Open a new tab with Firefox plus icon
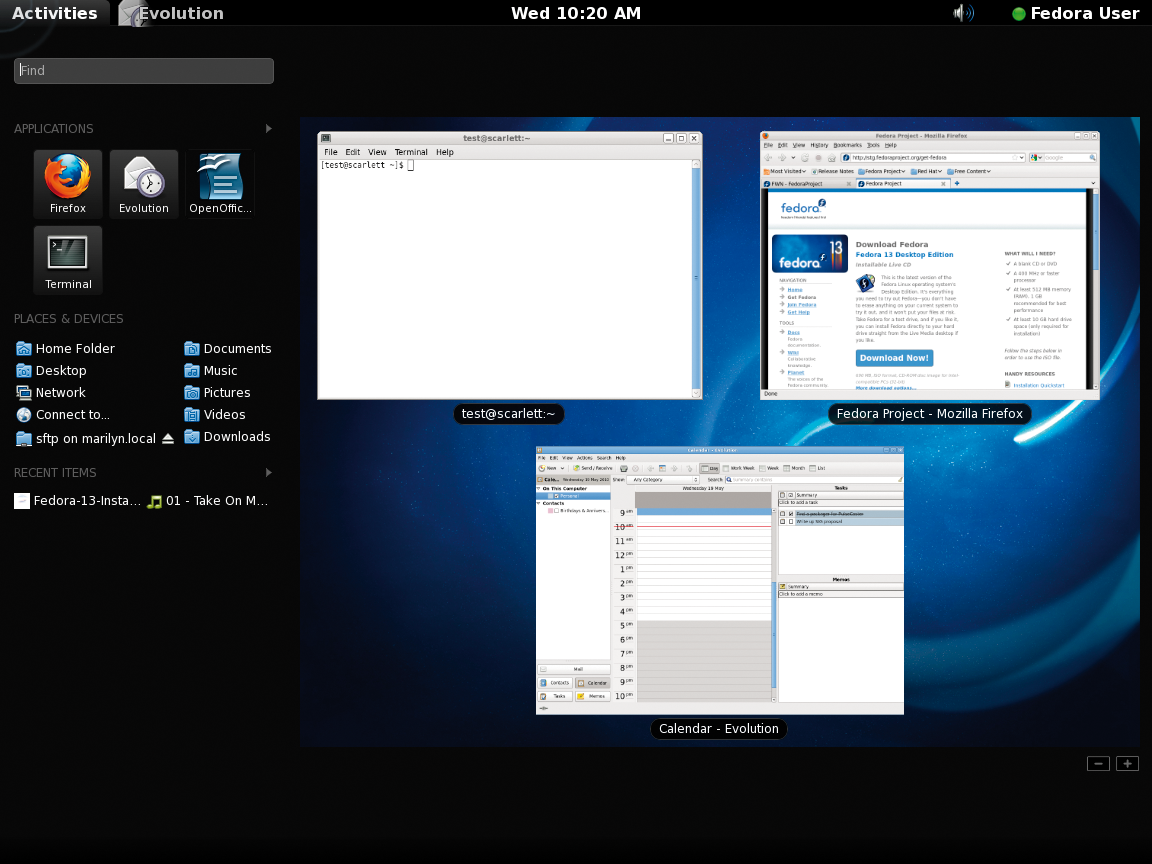Image resolution: width=1152 pixels, height=864 pixels. (957, 184)
